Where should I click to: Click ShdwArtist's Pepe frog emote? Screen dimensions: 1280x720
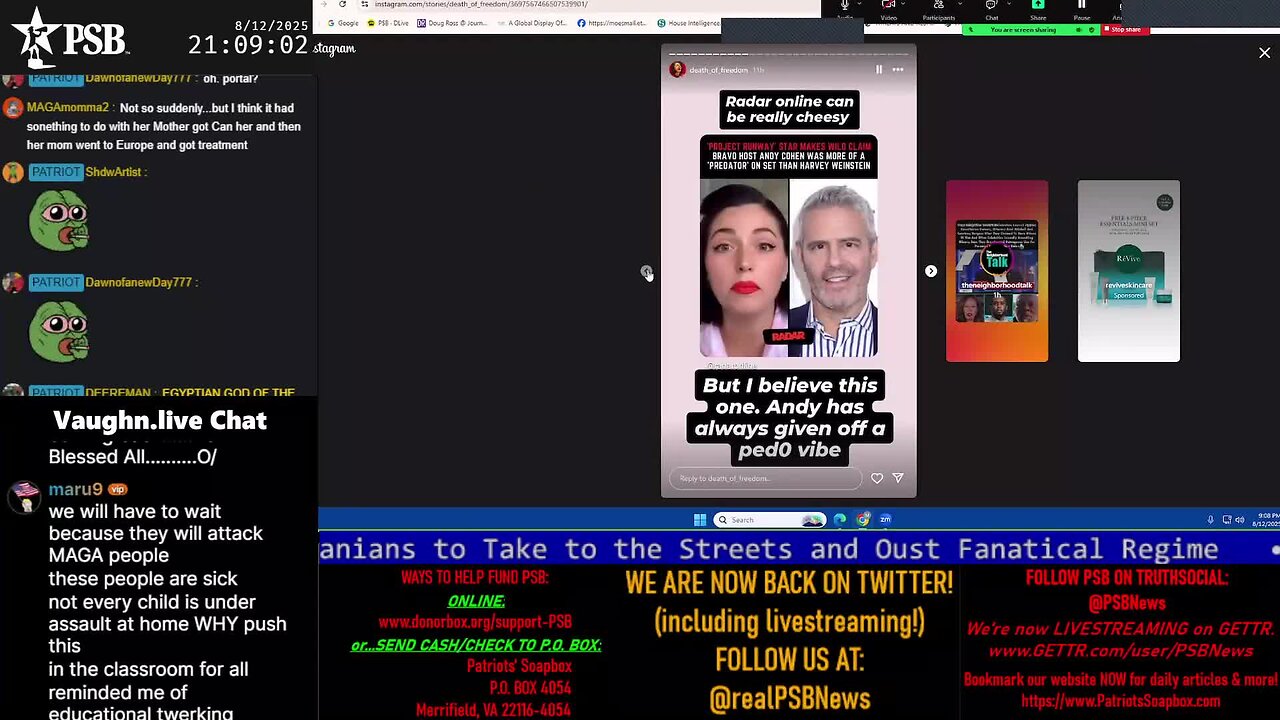point(59,220)
